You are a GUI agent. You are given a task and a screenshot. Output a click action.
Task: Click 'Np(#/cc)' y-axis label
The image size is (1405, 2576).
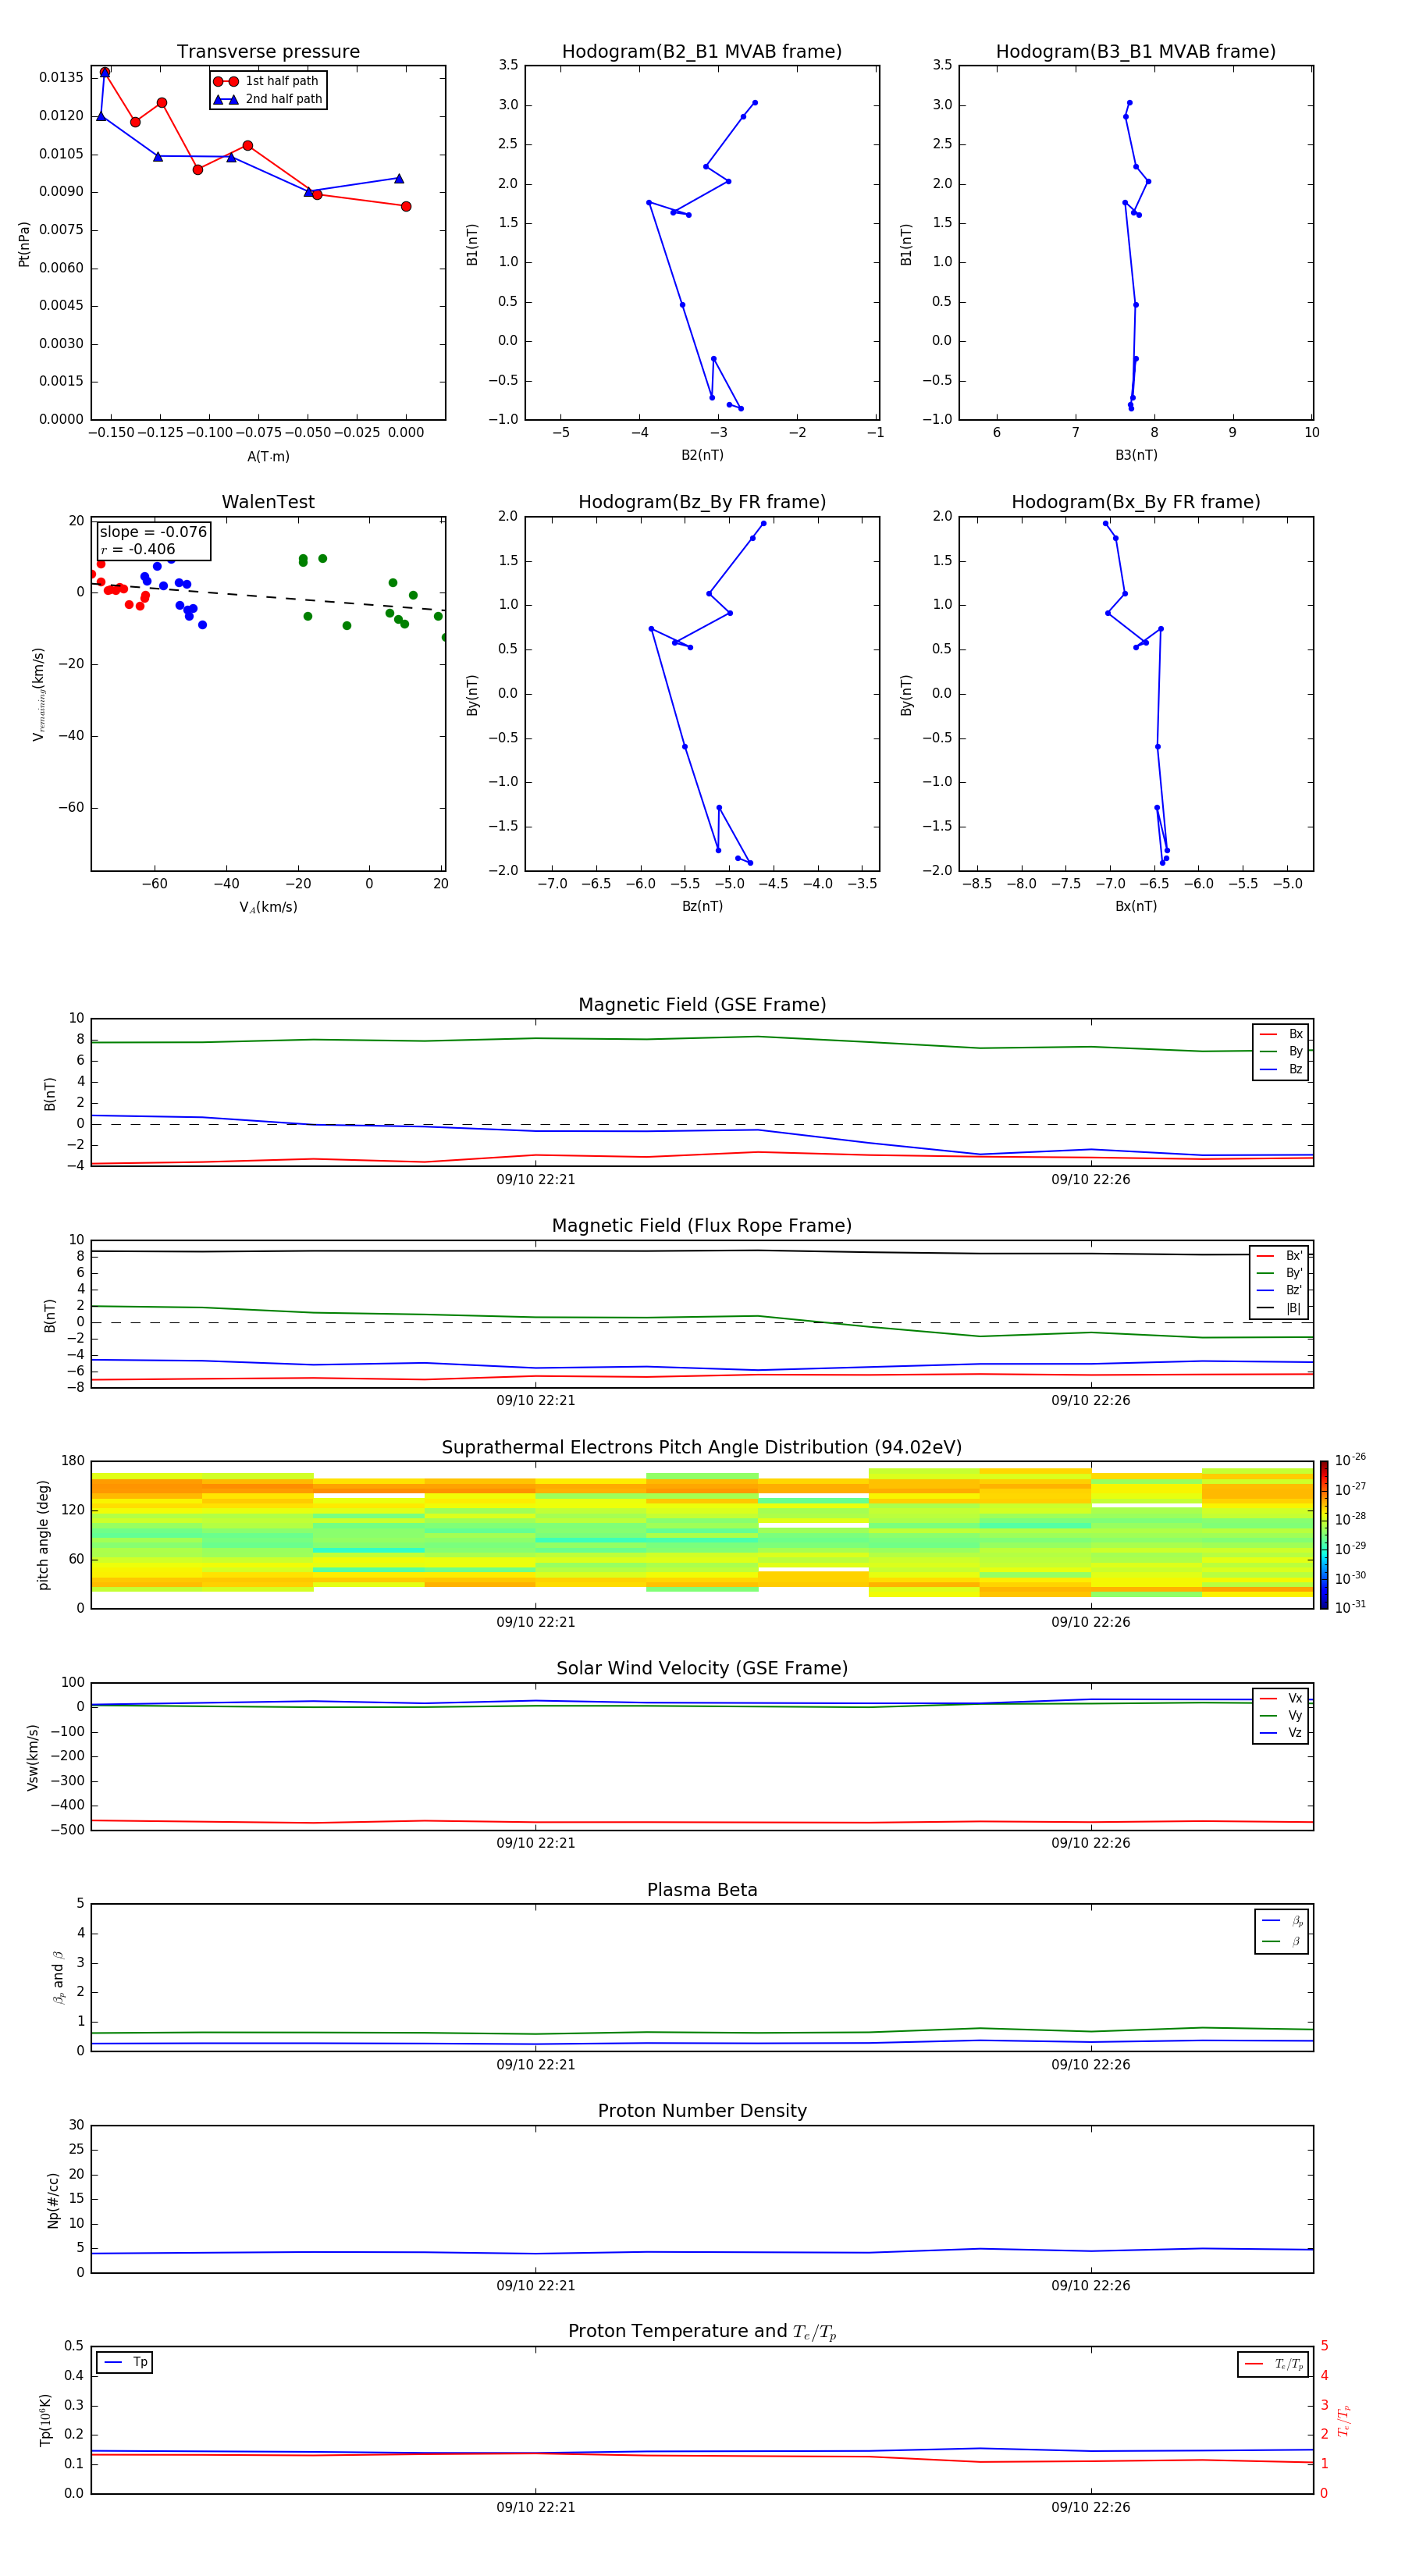point(53,2200)
